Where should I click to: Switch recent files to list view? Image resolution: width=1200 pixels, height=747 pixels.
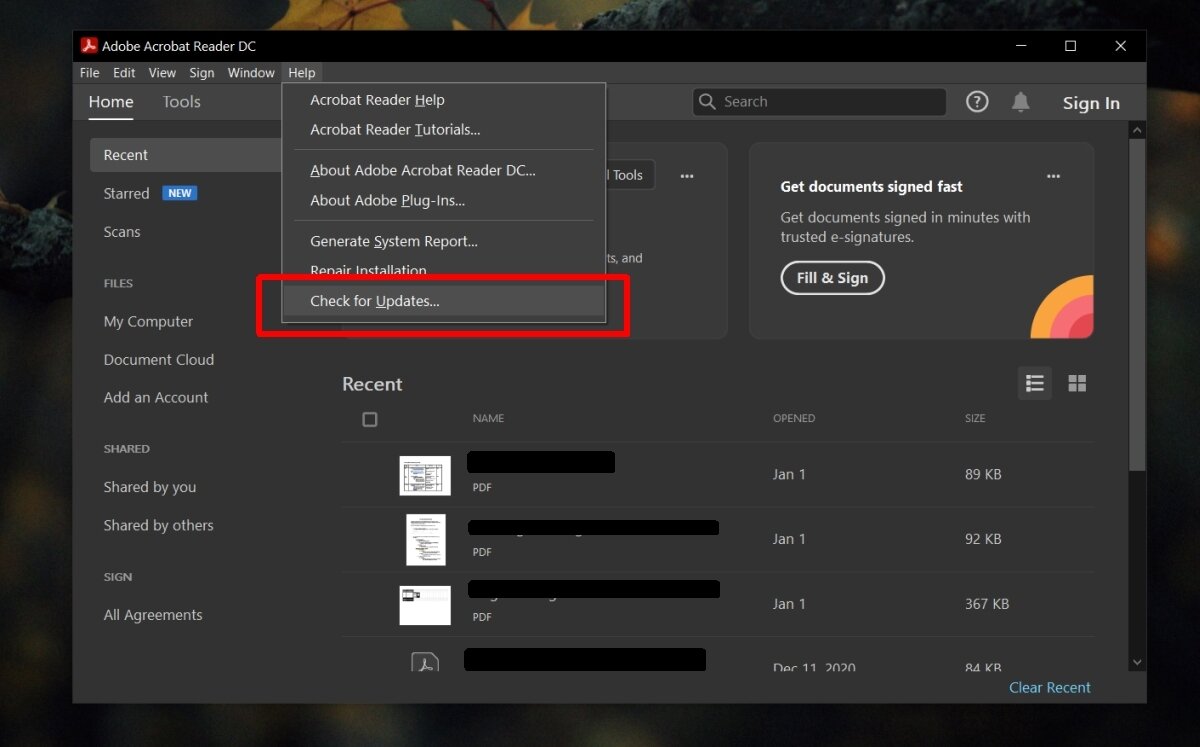(x=1035, y=383)
